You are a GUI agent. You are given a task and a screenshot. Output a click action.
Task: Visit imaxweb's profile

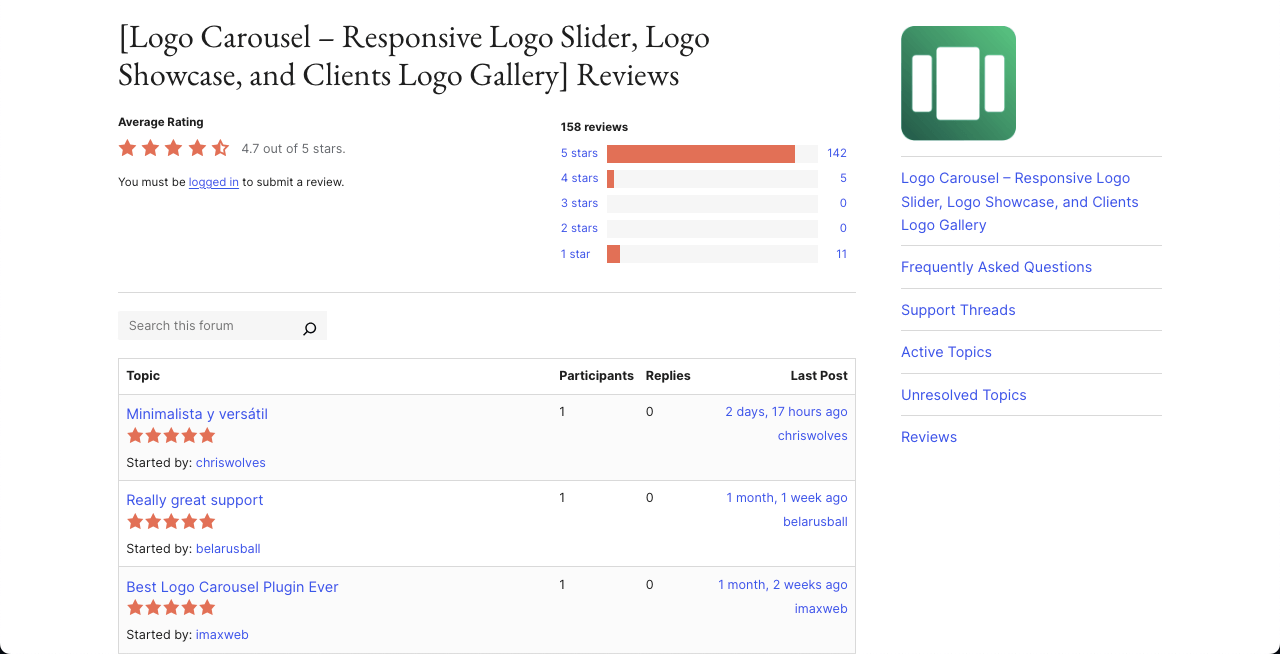click(222, 634)
